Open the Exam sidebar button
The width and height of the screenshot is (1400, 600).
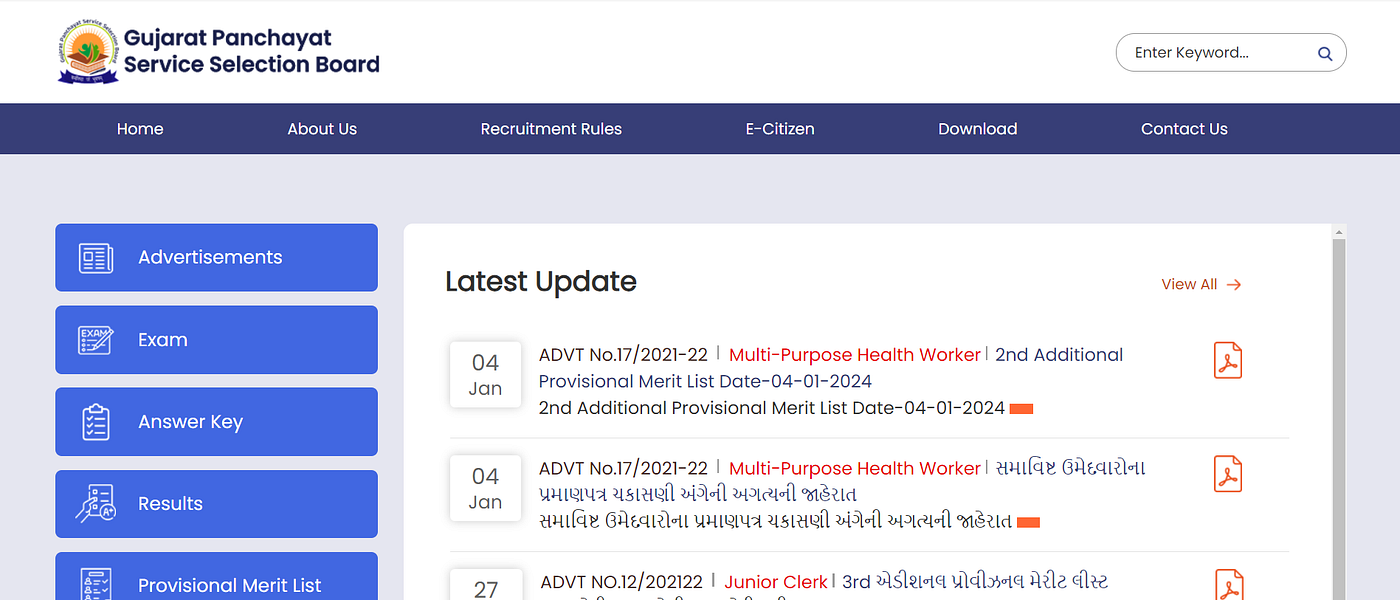(216, 340)
